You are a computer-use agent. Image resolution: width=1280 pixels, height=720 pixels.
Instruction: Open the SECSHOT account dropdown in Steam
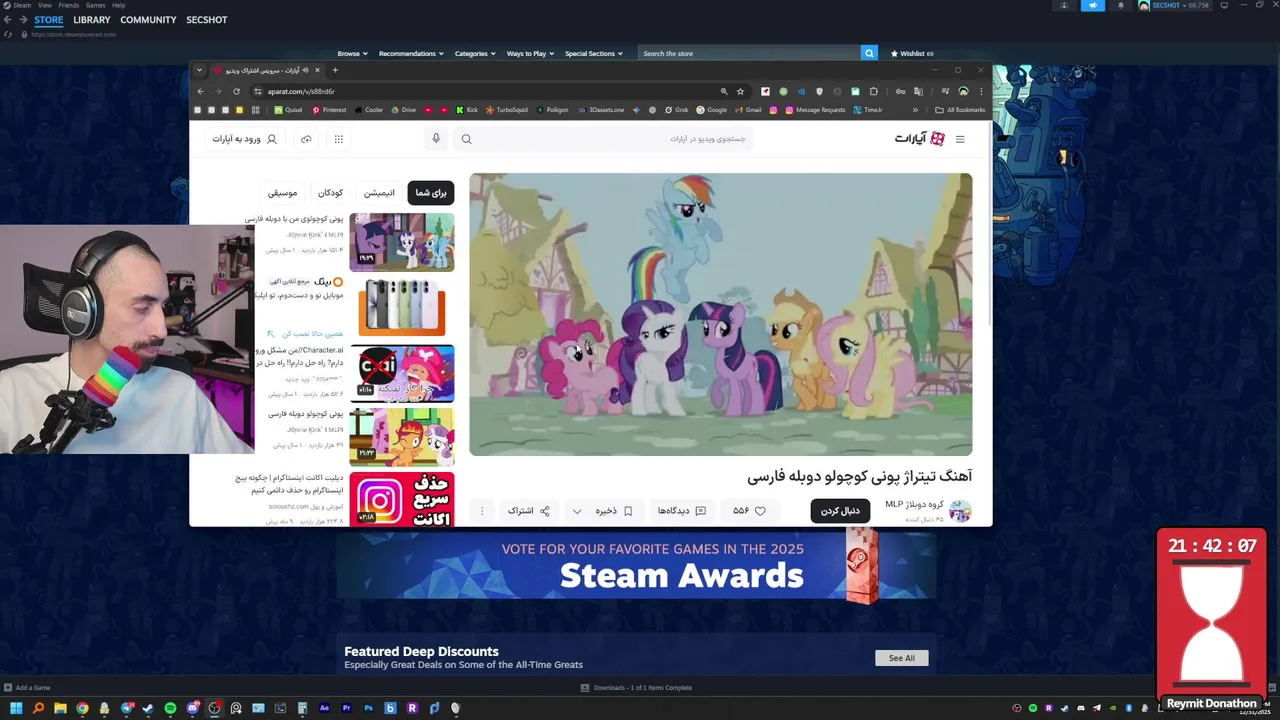(1174, 5)
